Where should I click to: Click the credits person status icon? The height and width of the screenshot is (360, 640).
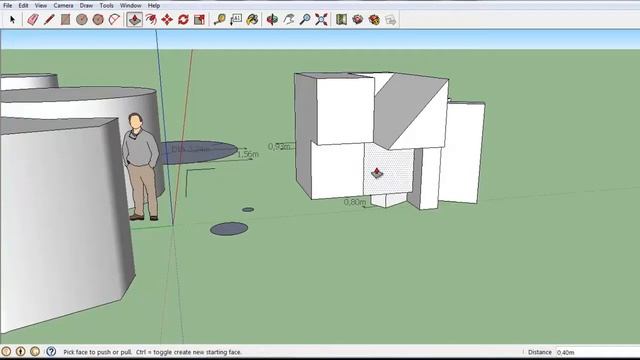tap(20, 351)
